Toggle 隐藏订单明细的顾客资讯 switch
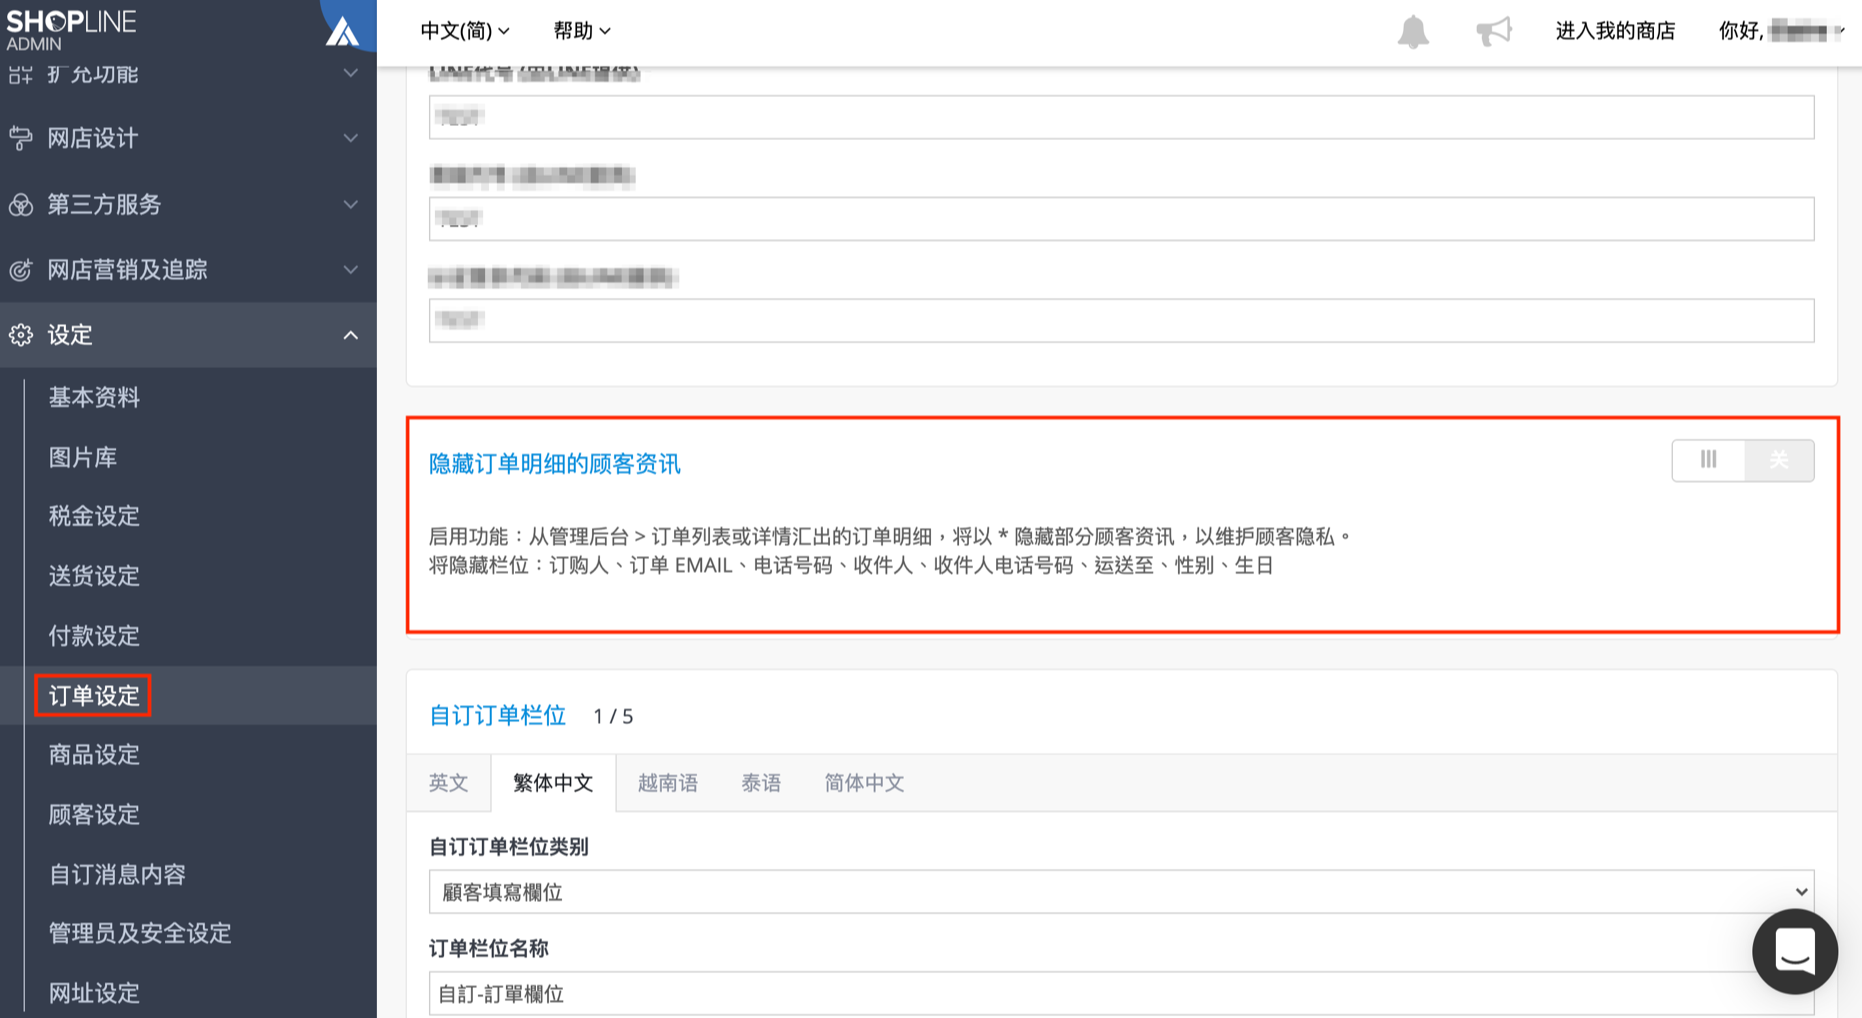Image resolution: width=1862 pixels, height=1018 pixels. click(1743, 460)
